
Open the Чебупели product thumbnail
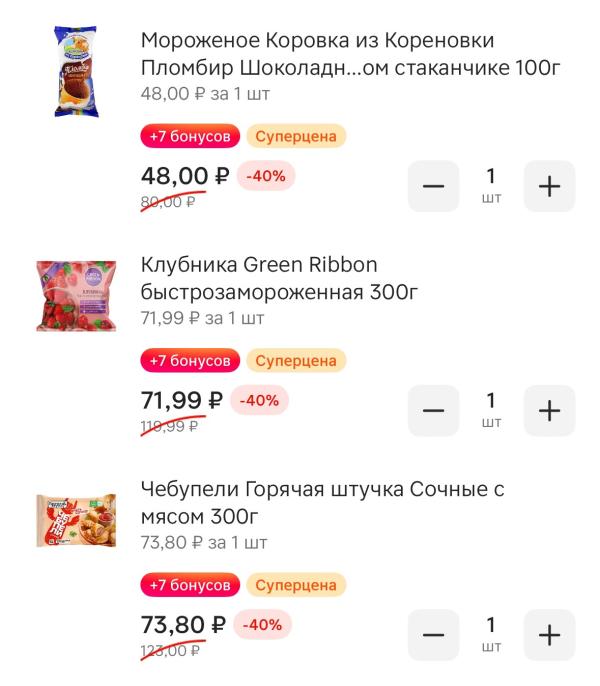click(x=76, y=520)
